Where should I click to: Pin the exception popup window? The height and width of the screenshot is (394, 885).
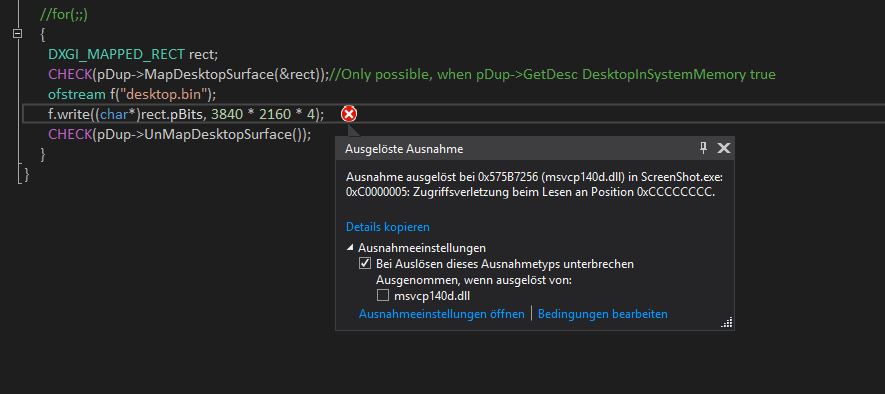[703, 148]
